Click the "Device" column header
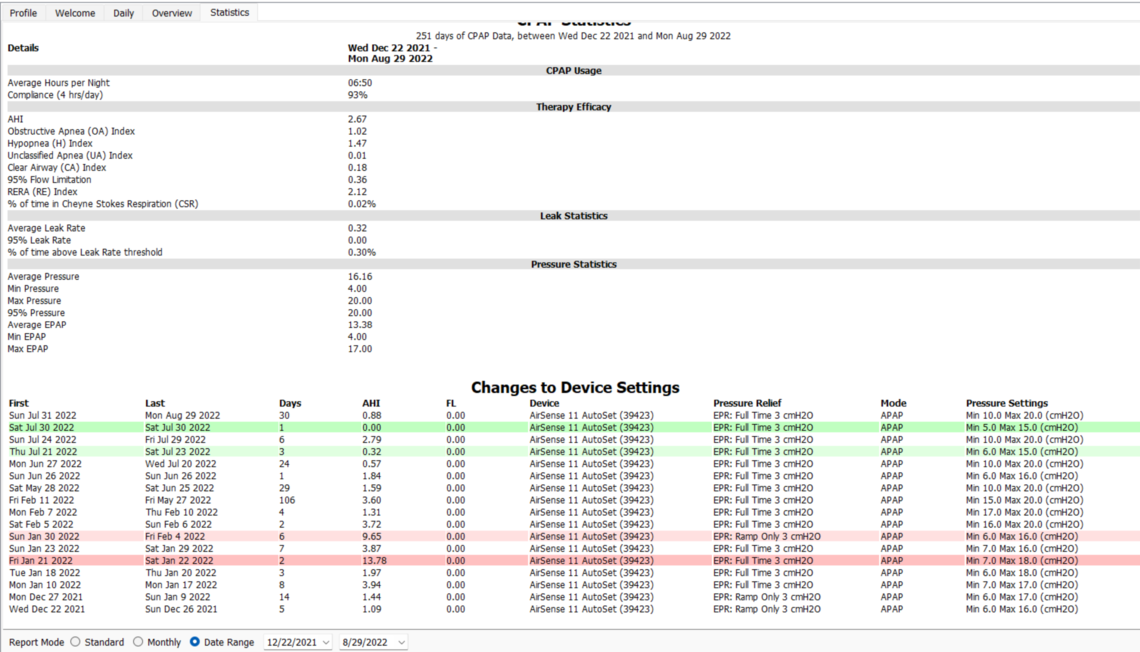 point(545,403)
